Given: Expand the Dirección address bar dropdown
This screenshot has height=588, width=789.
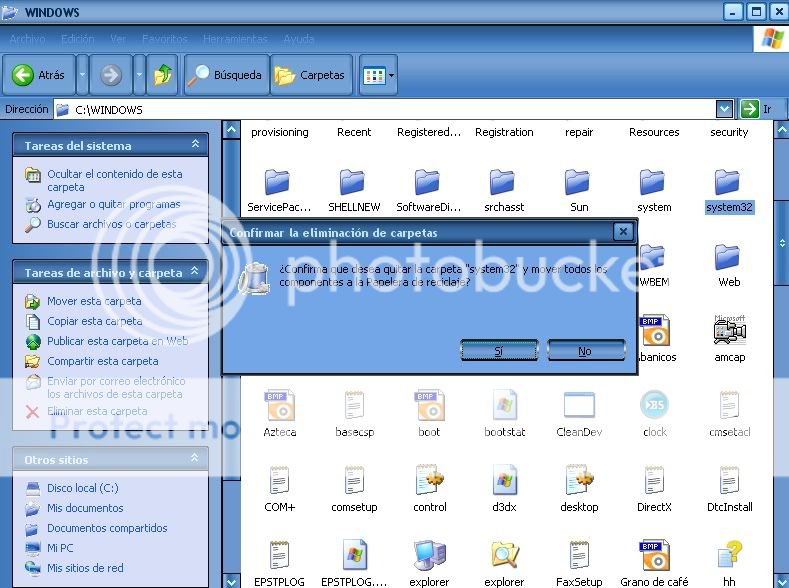Looking at the screenshot, I should (724, 109).
